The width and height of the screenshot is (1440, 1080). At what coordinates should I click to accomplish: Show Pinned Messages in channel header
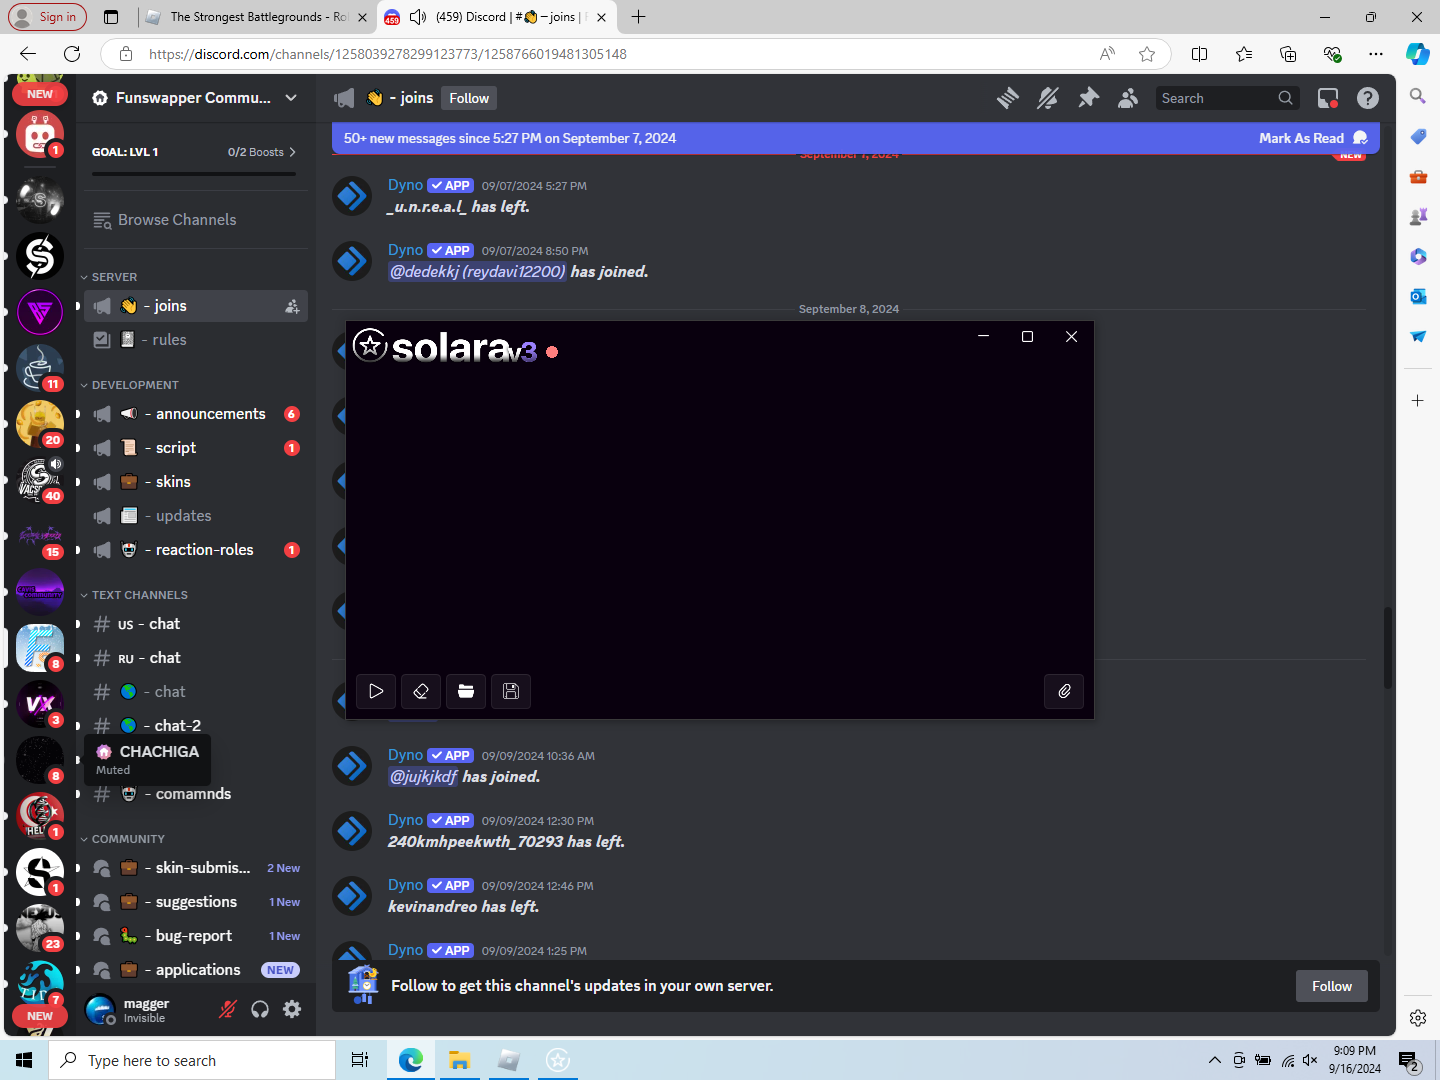tap(1088, 98)
